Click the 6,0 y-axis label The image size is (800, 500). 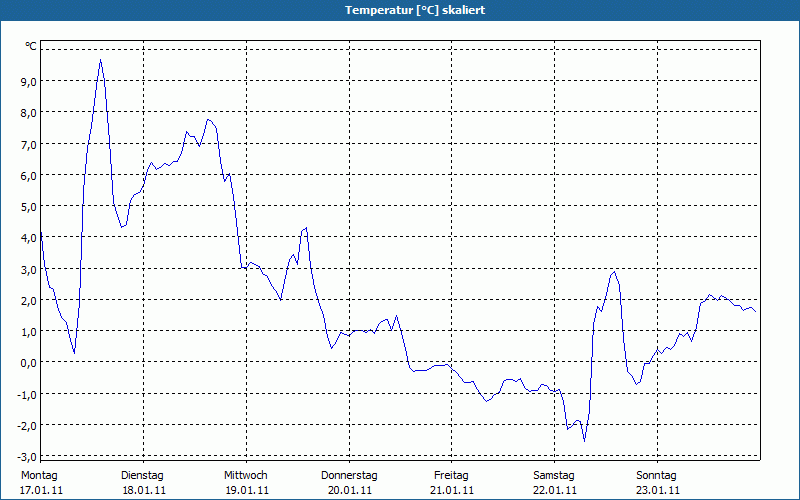[29, 176]
